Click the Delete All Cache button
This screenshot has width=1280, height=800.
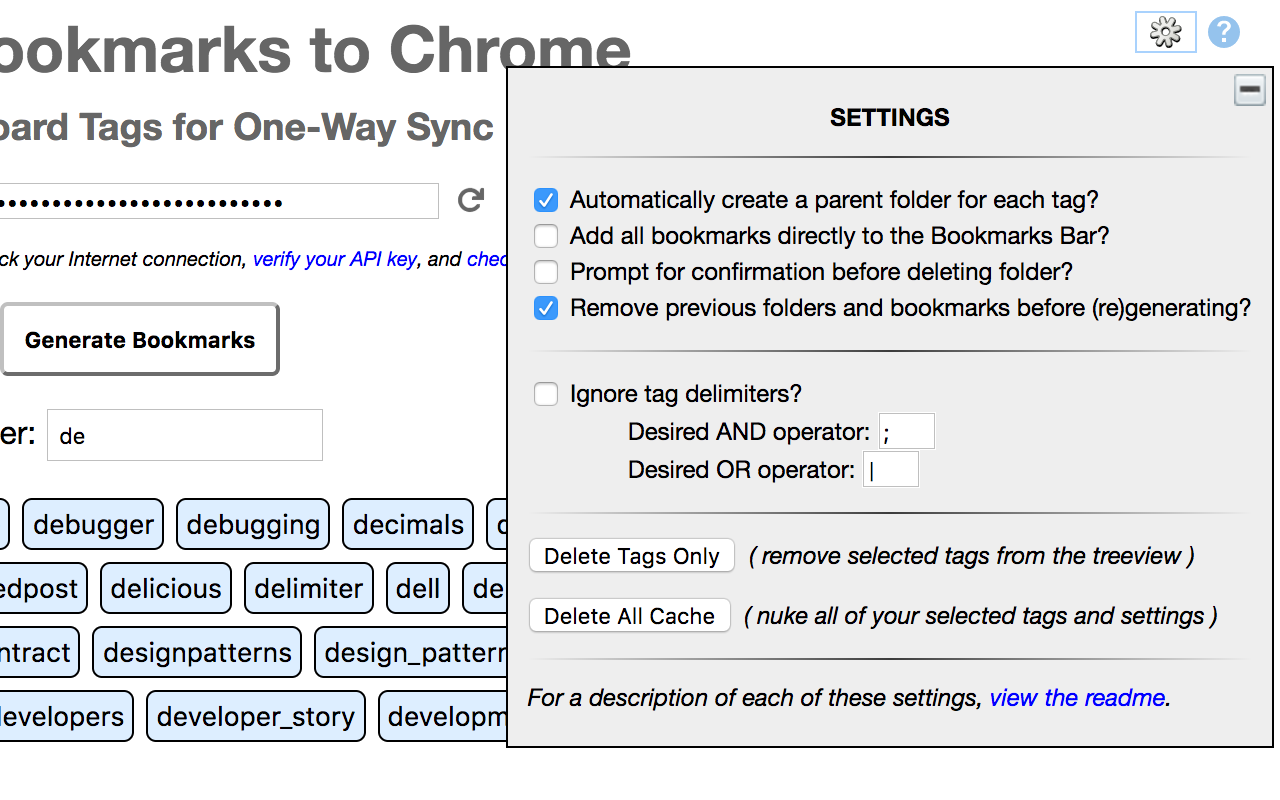630,616
